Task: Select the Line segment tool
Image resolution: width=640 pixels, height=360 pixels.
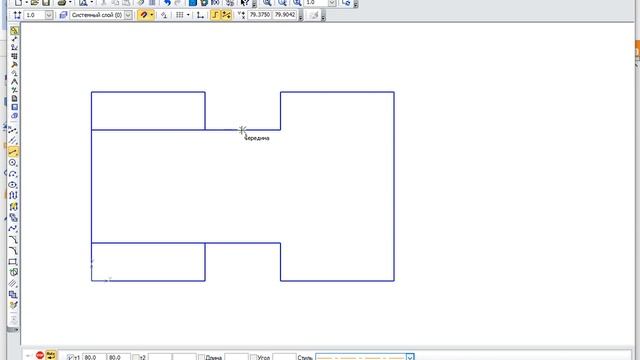Action: click(13, 152)
